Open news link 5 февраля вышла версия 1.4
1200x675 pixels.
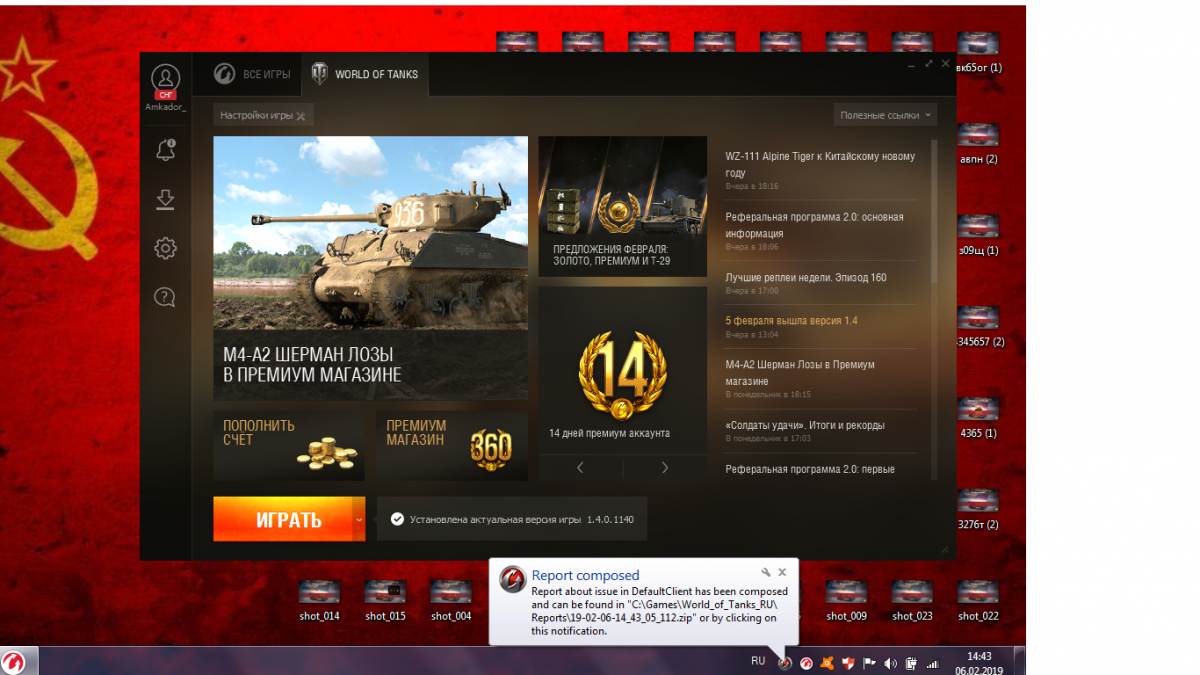click(791, 321)
